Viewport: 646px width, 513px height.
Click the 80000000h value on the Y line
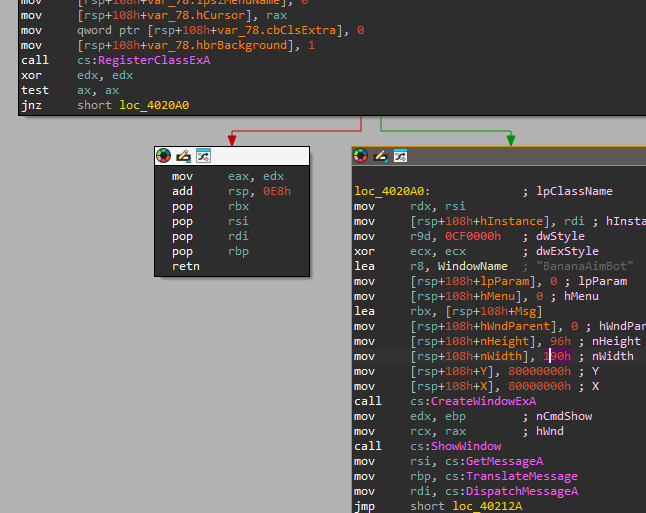click(x=540, y=371)
